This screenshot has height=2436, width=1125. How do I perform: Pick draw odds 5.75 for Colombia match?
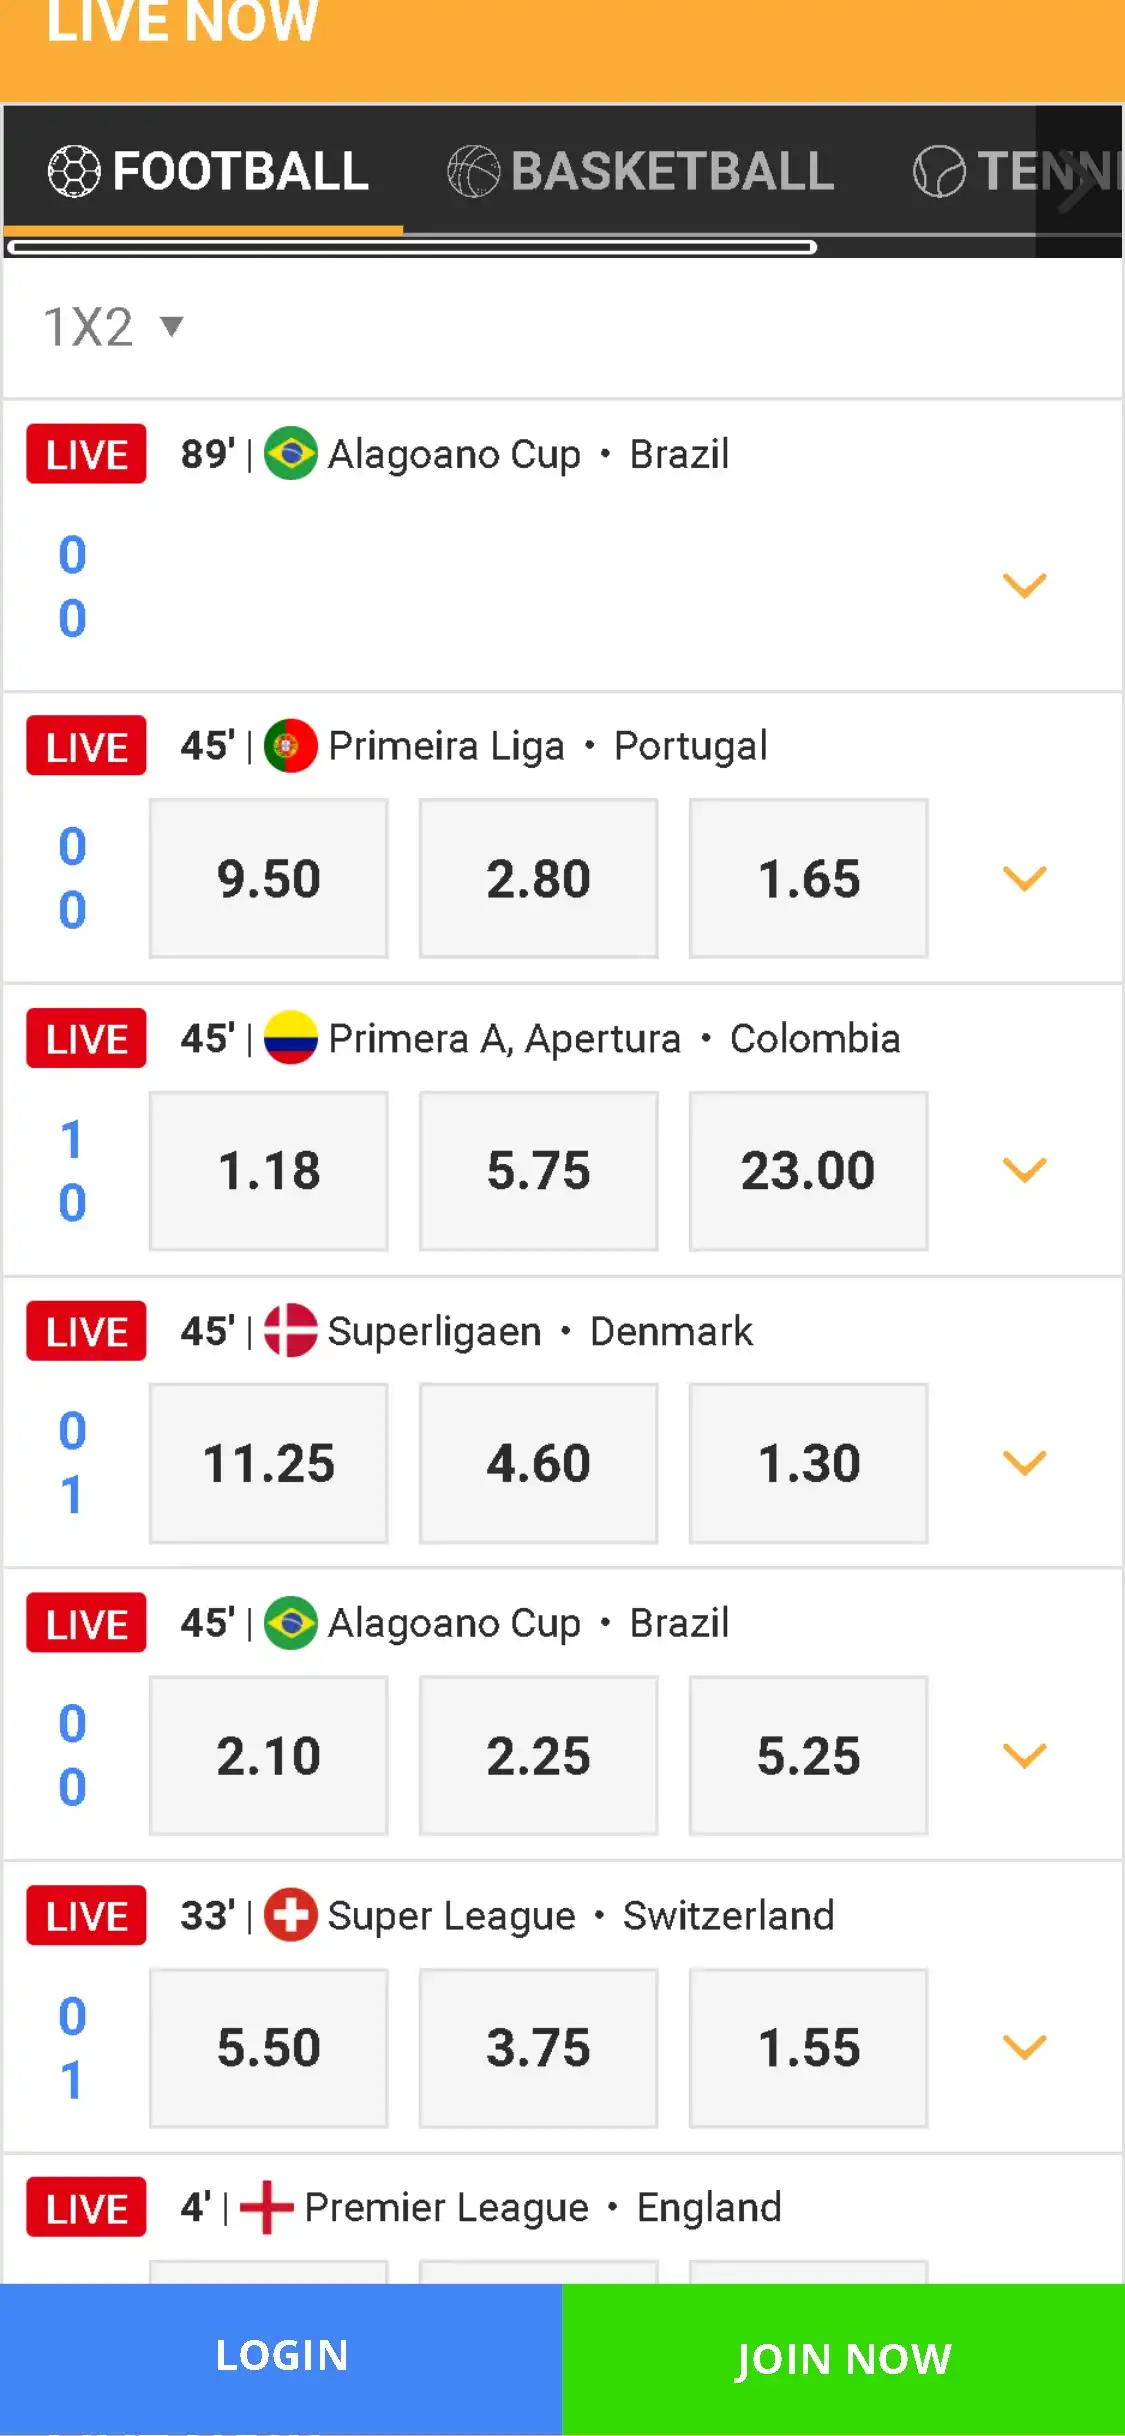pos(538,1170)
